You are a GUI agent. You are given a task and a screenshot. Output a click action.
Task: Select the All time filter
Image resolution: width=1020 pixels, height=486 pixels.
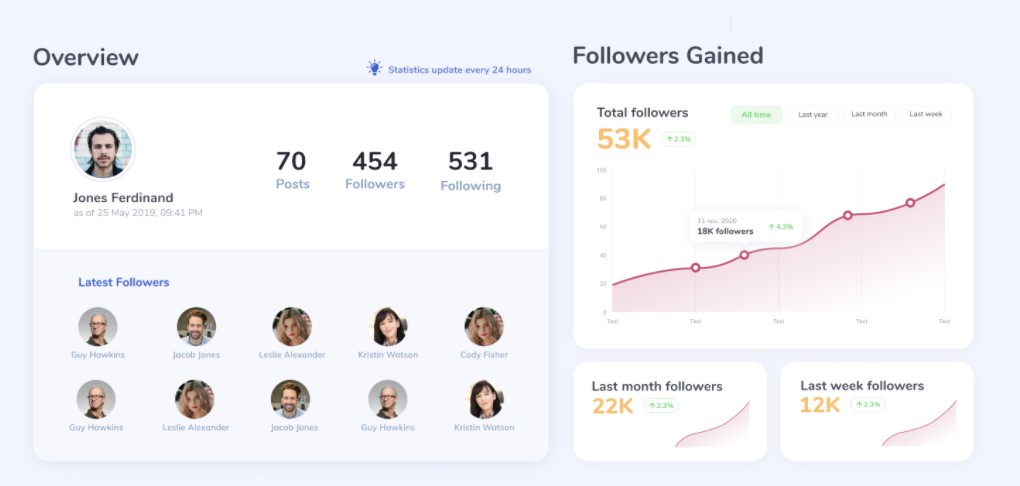pos(756,115)
